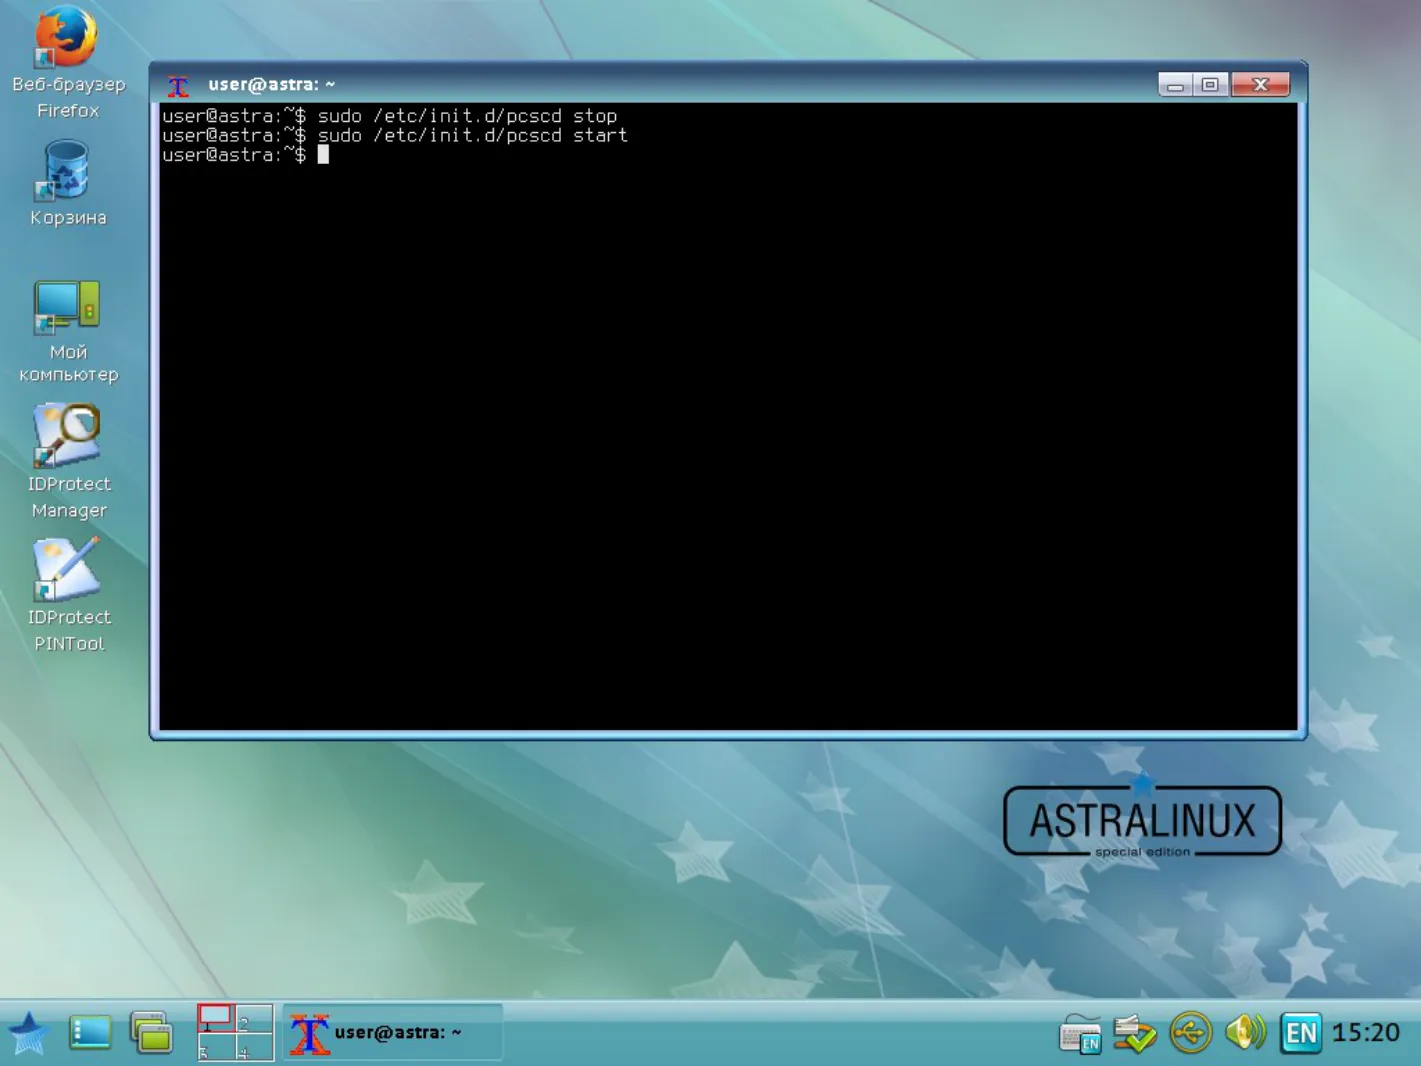Open the volume speaker tray icon
Viewport: 1421px width, 1066px height.
click(1245, 1033)
